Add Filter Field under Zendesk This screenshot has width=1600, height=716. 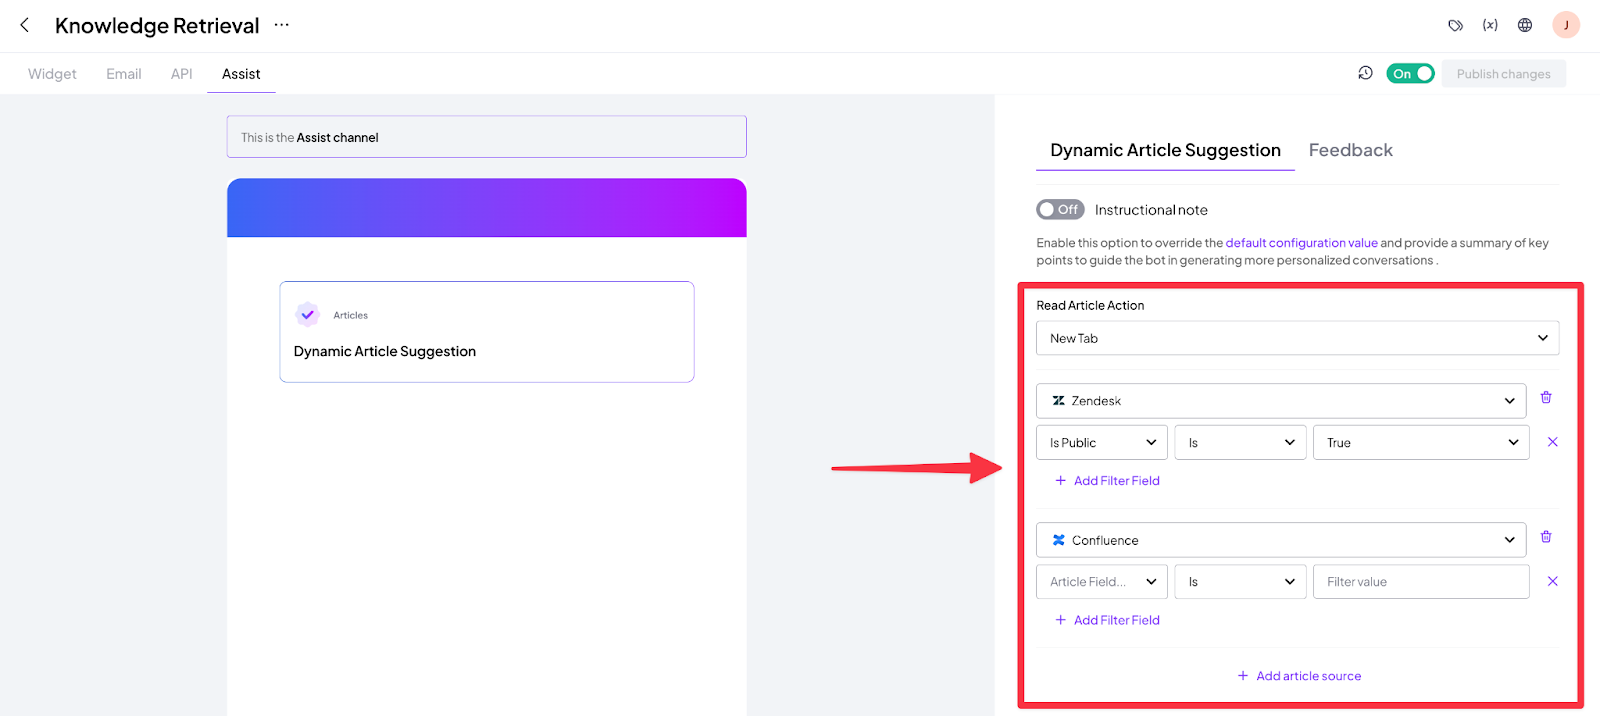point(1107,481)
